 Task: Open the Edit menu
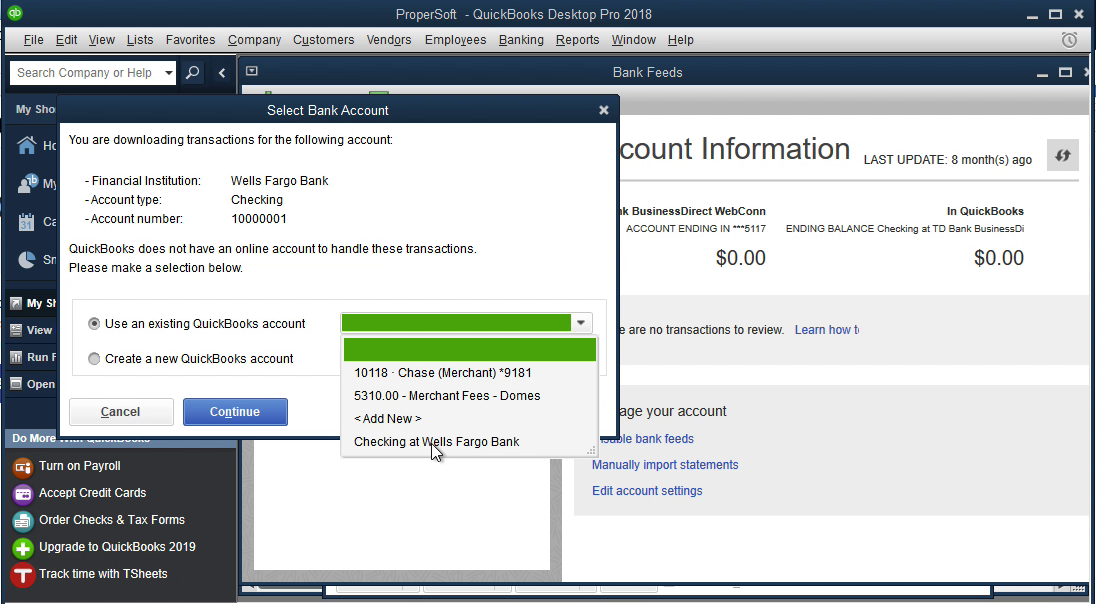click(66, 40)
